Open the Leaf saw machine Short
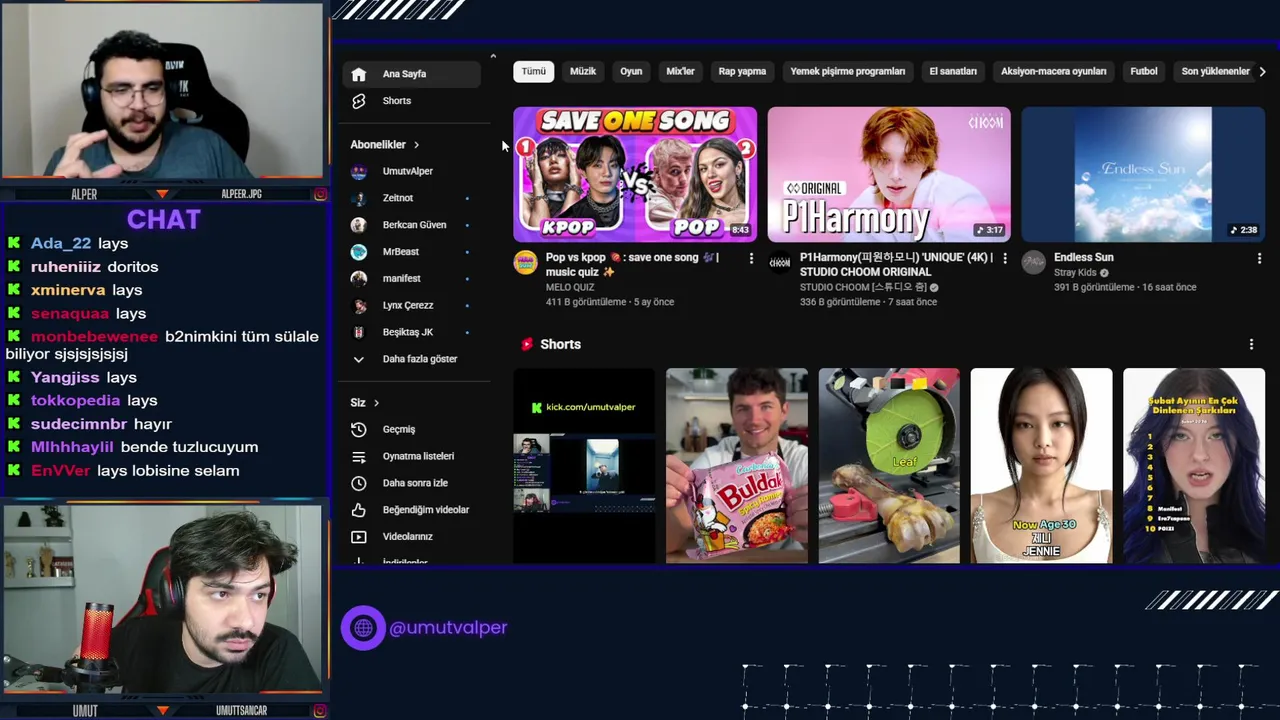 (889, 465)
